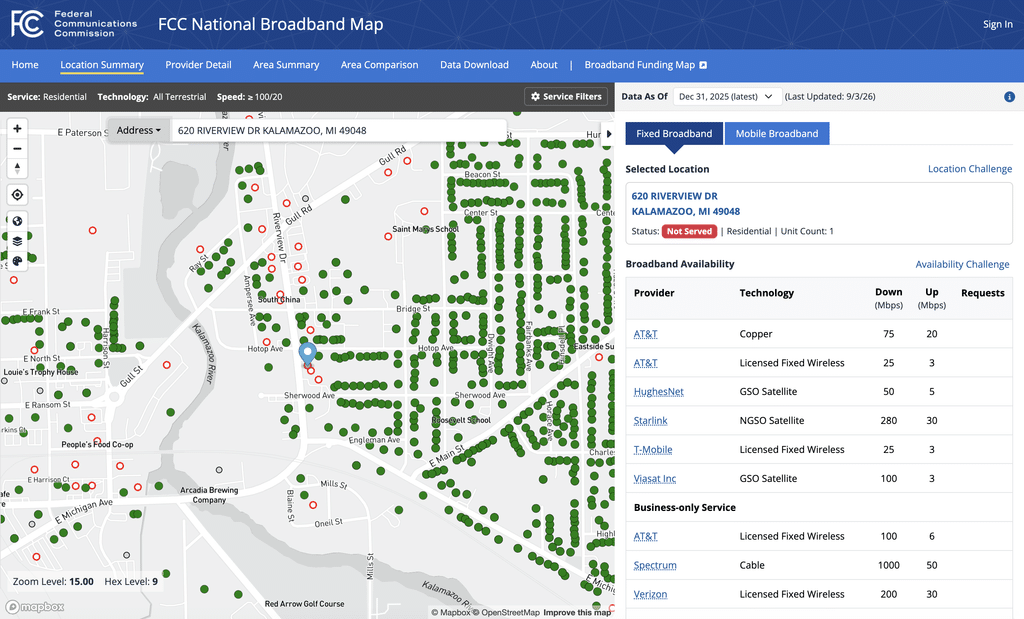Open the info icon beside Last Updated
The width and height of the screenshot is (1024, 619).
(1009, 97)
